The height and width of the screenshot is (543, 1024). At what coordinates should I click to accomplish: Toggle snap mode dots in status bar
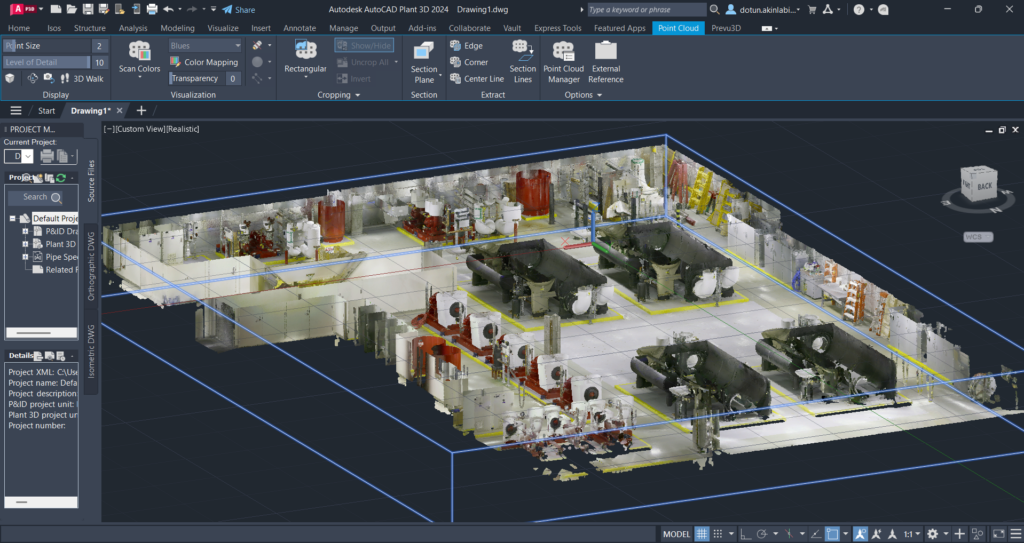(720, 534)
